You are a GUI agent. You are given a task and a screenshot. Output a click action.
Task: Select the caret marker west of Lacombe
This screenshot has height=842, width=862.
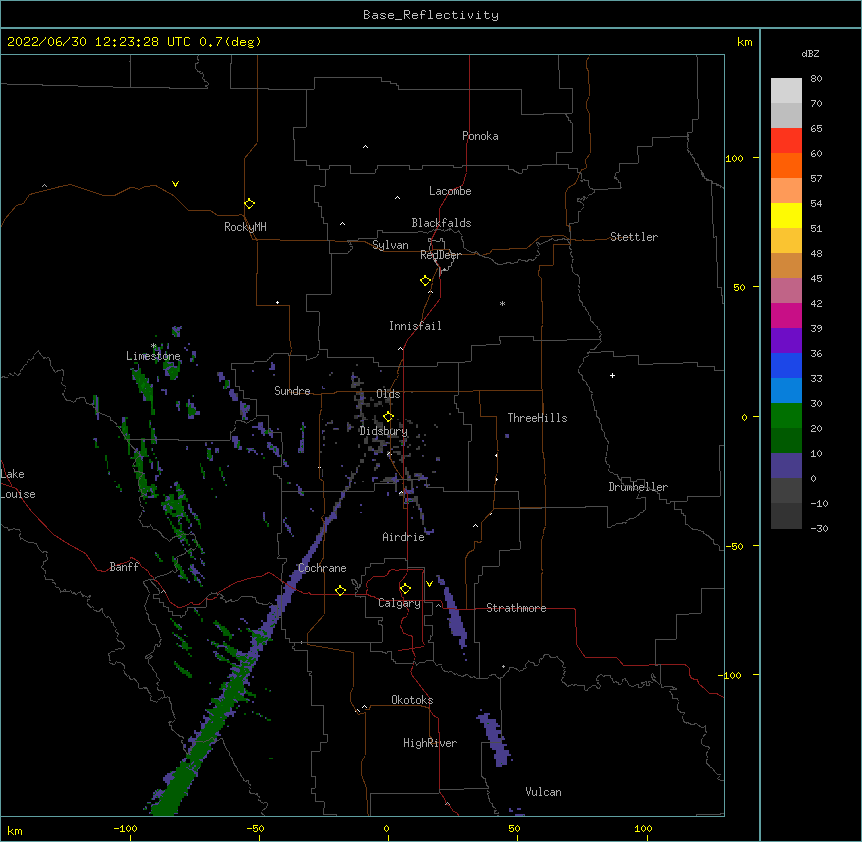(397, 198)
